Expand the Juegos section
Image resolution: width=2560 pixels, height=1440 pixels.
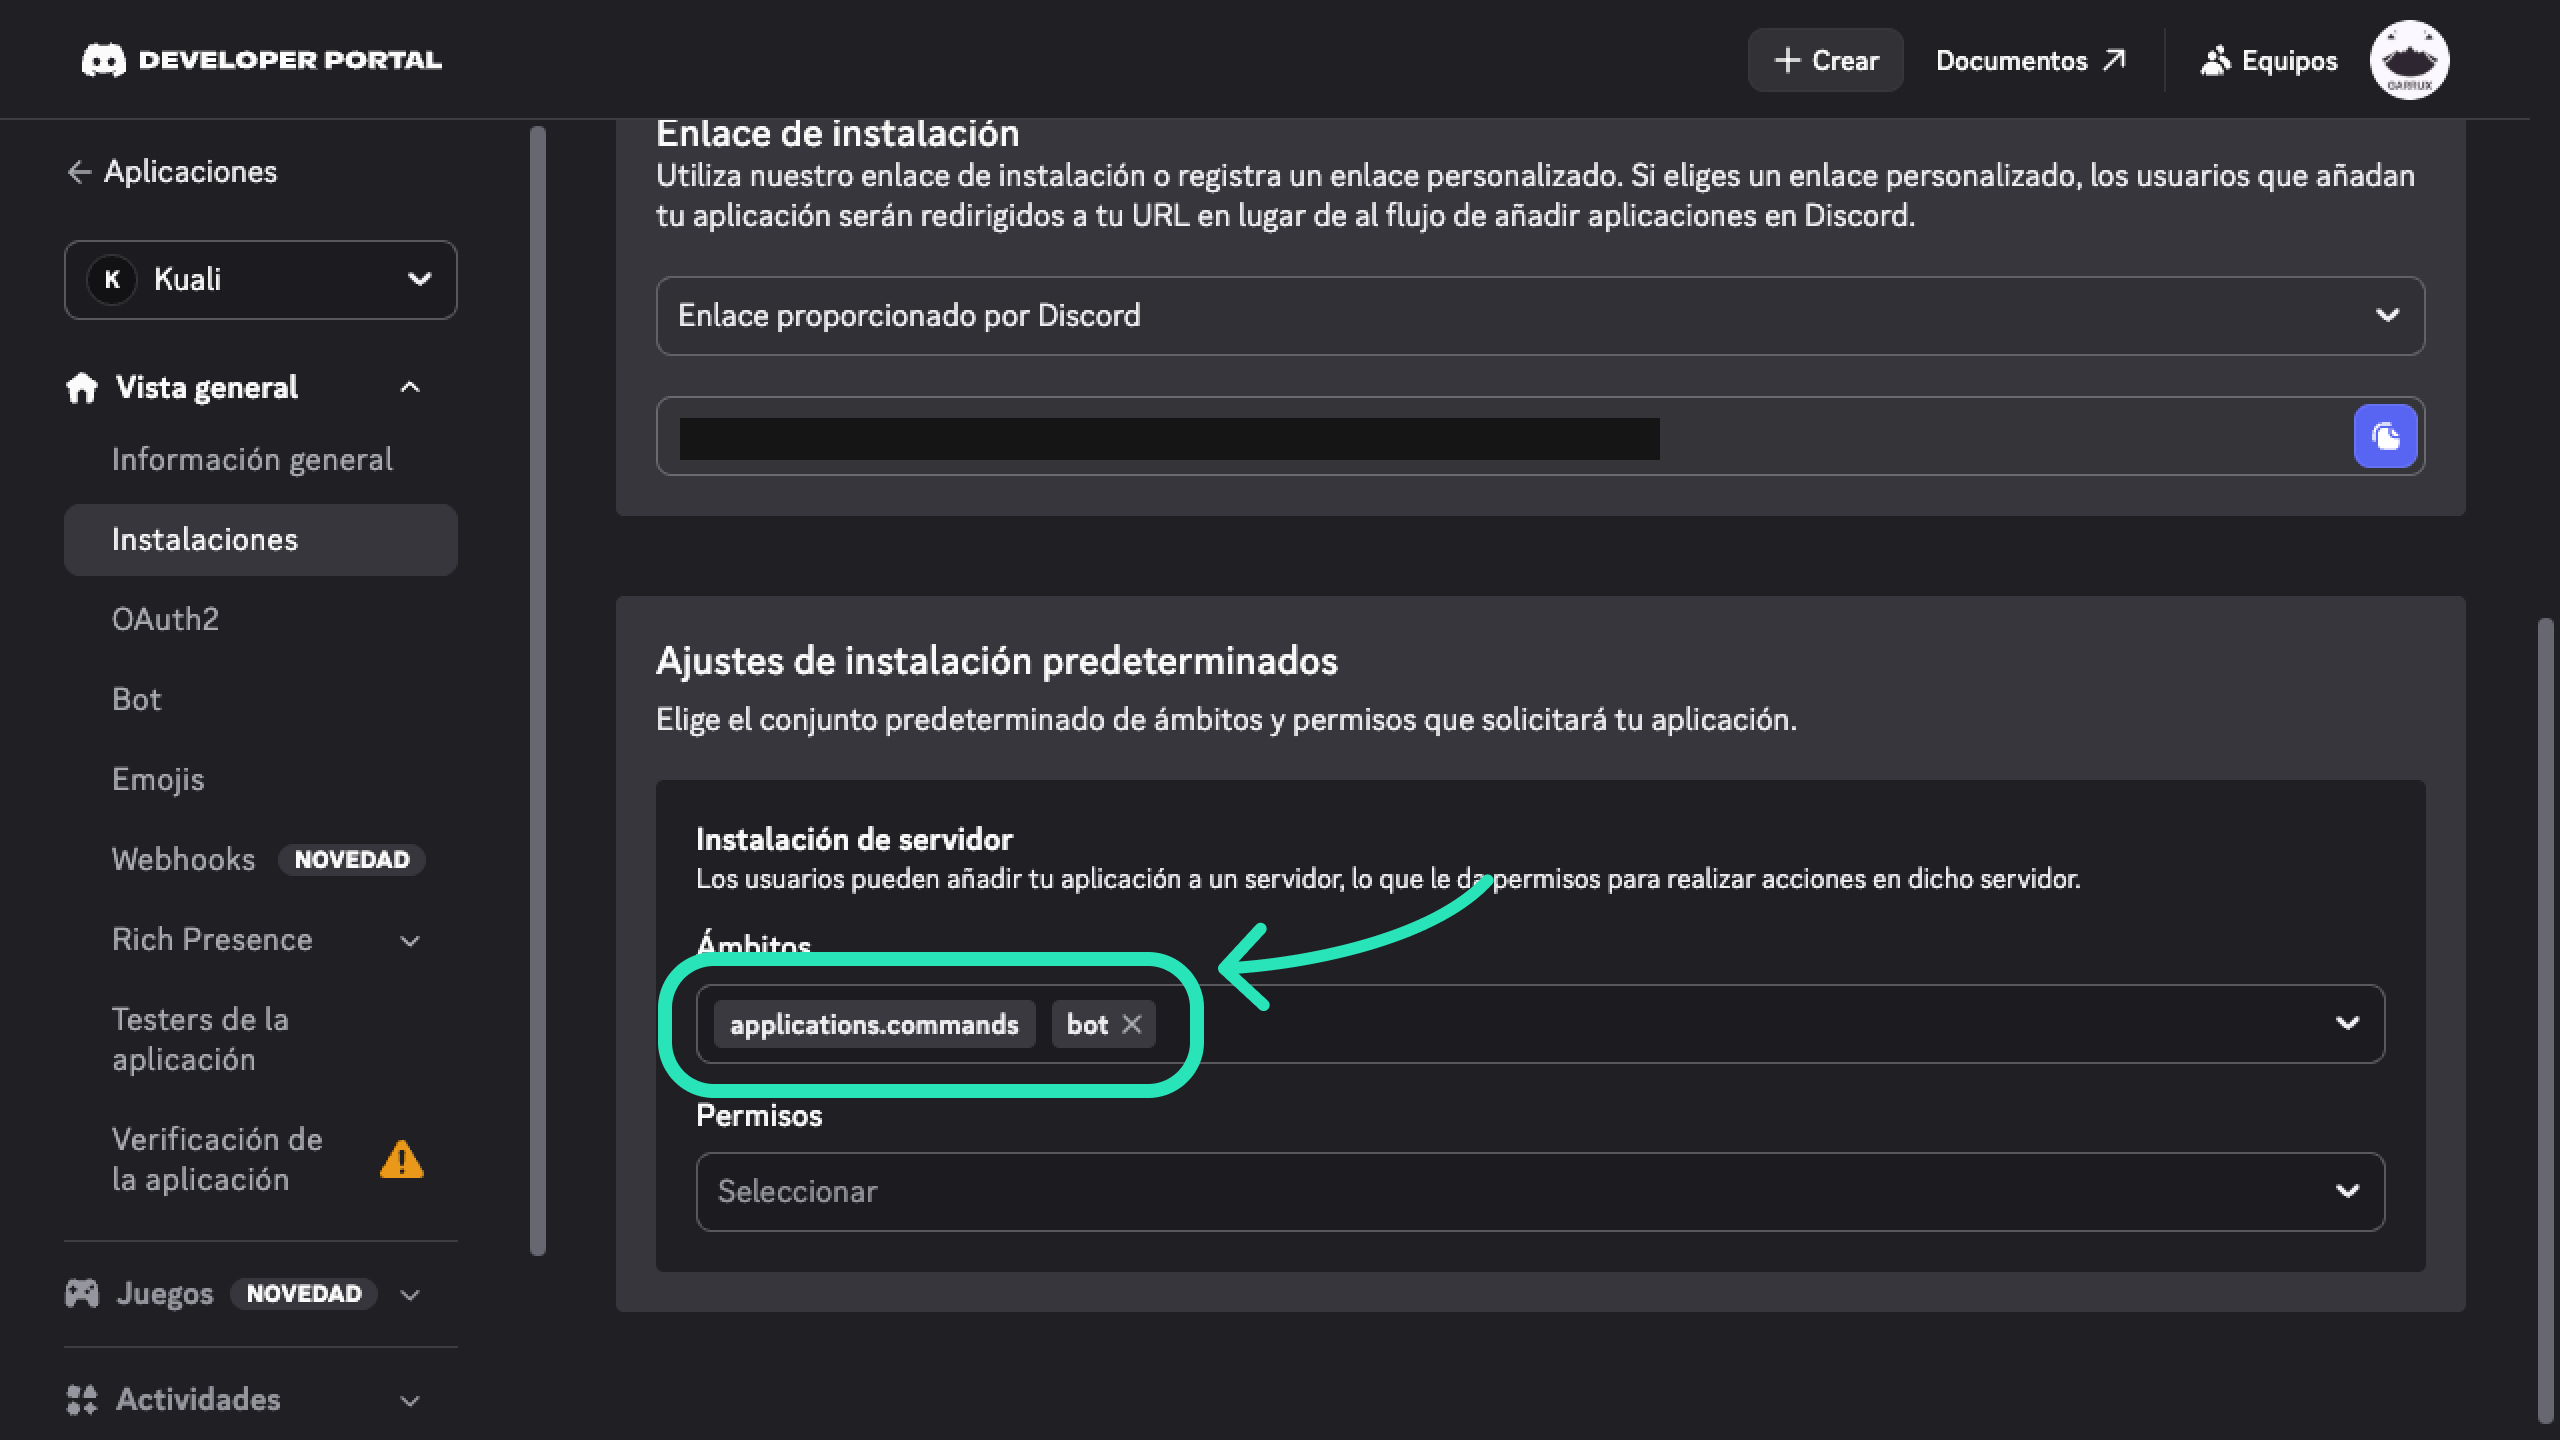[x=410, y=1295]
